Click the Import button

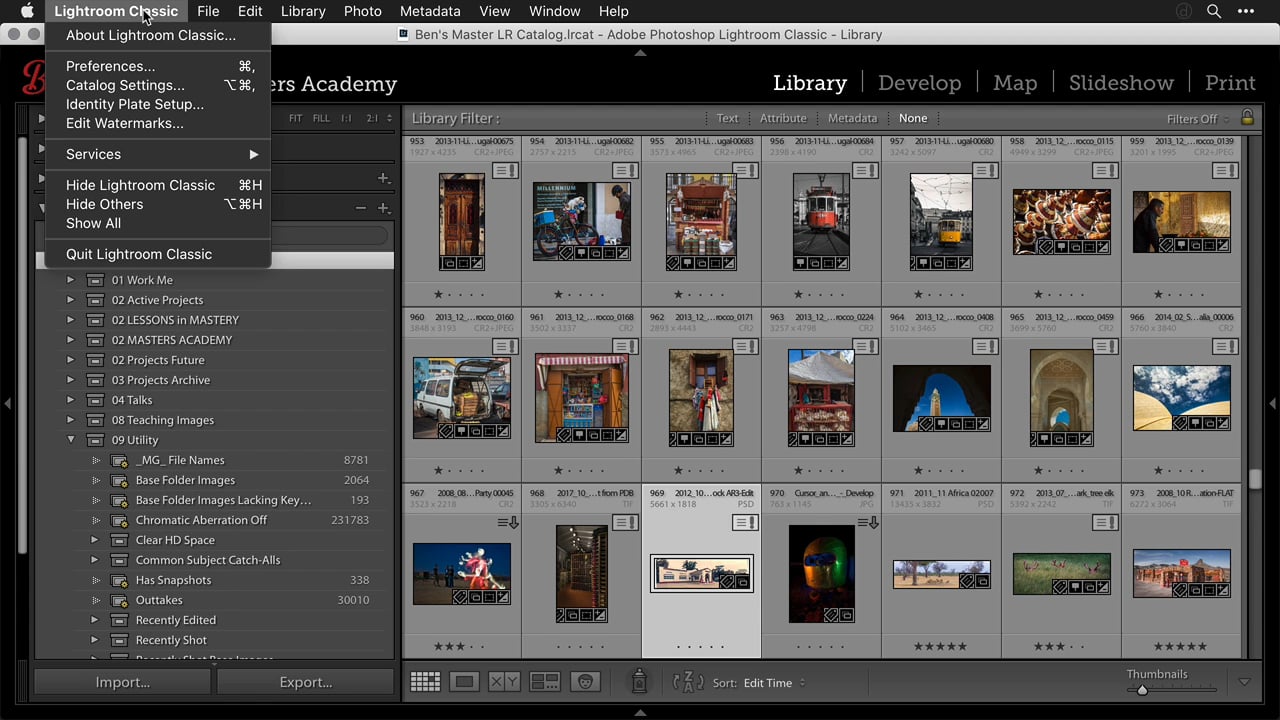point(122,682)
